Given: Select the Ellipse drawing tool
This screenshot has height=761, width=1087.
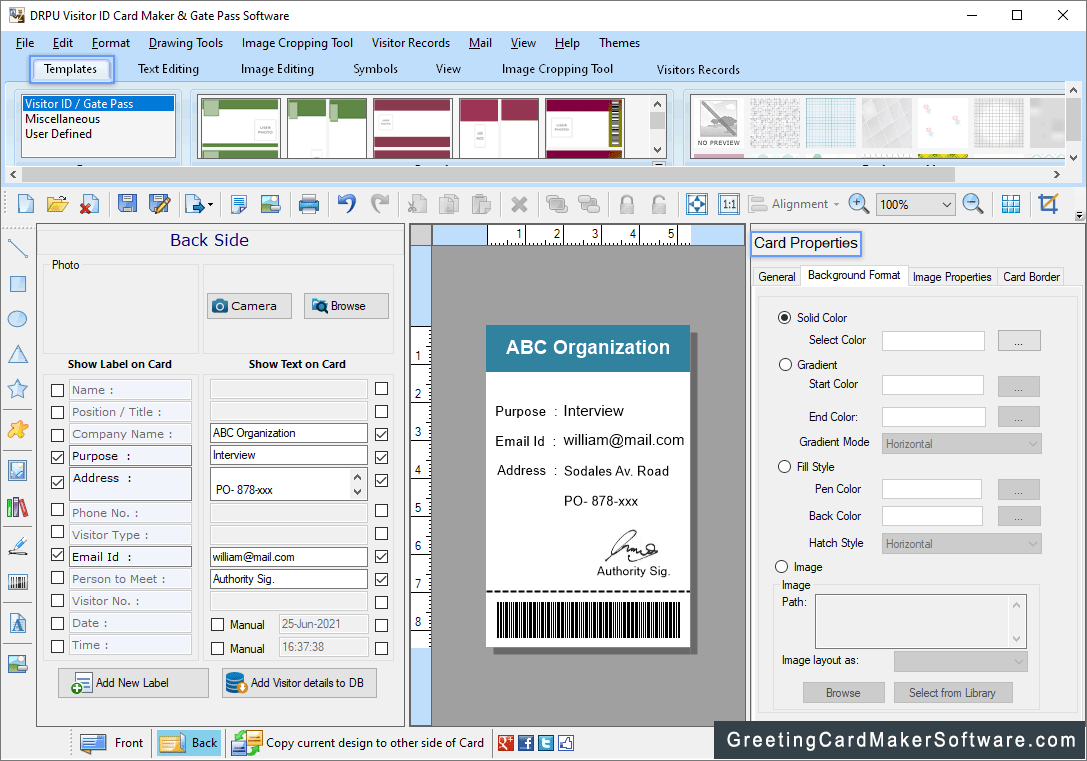Looking at the screenshot, I should click(x=17, y=319).
